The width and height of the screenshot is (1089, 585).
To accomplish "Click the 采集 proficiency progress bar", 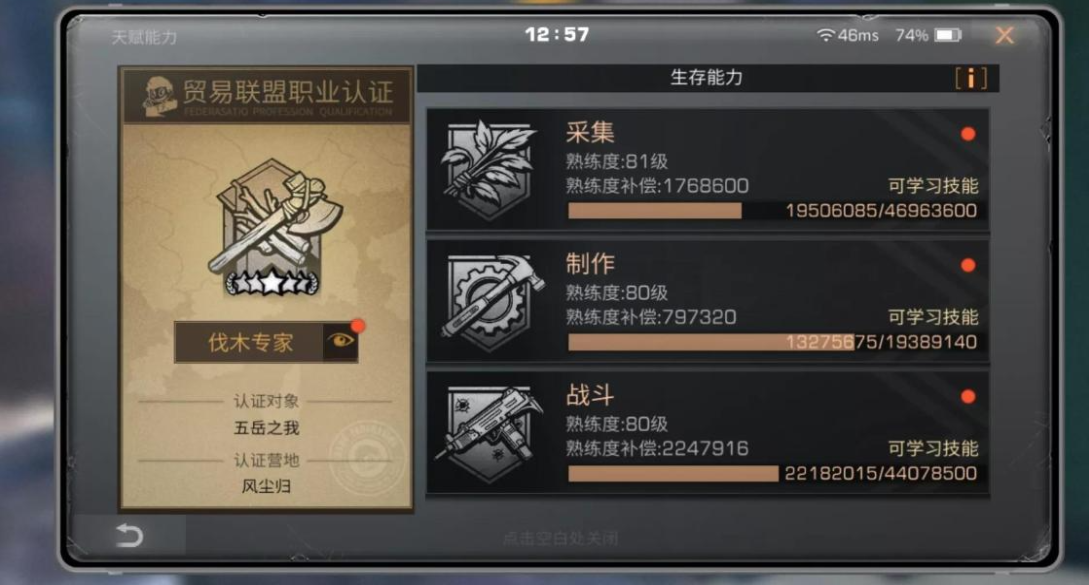I will coord(772,211).
